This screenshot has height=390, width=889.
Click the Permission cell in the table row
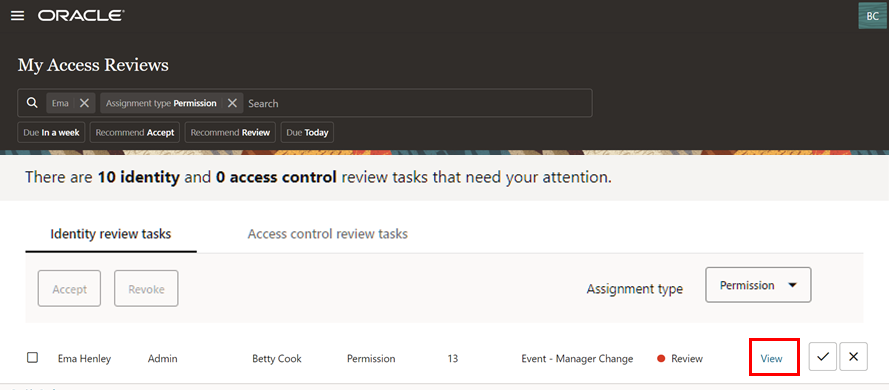(371, 358)
